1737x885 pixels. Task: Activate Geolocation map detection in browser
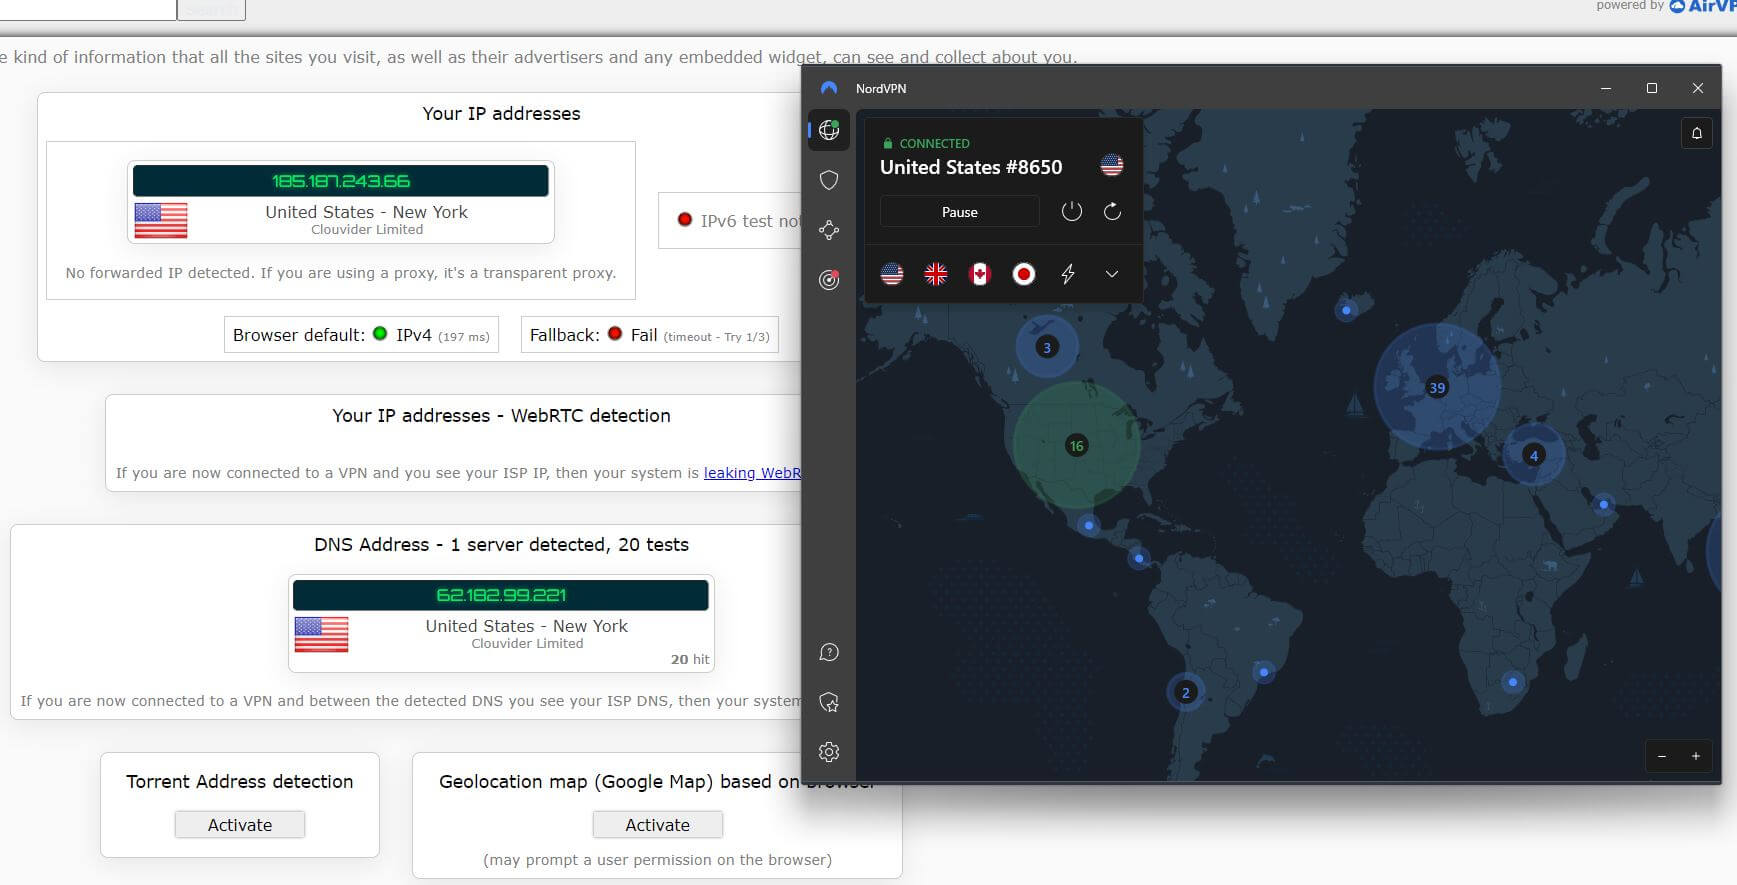tap(657, 825)
